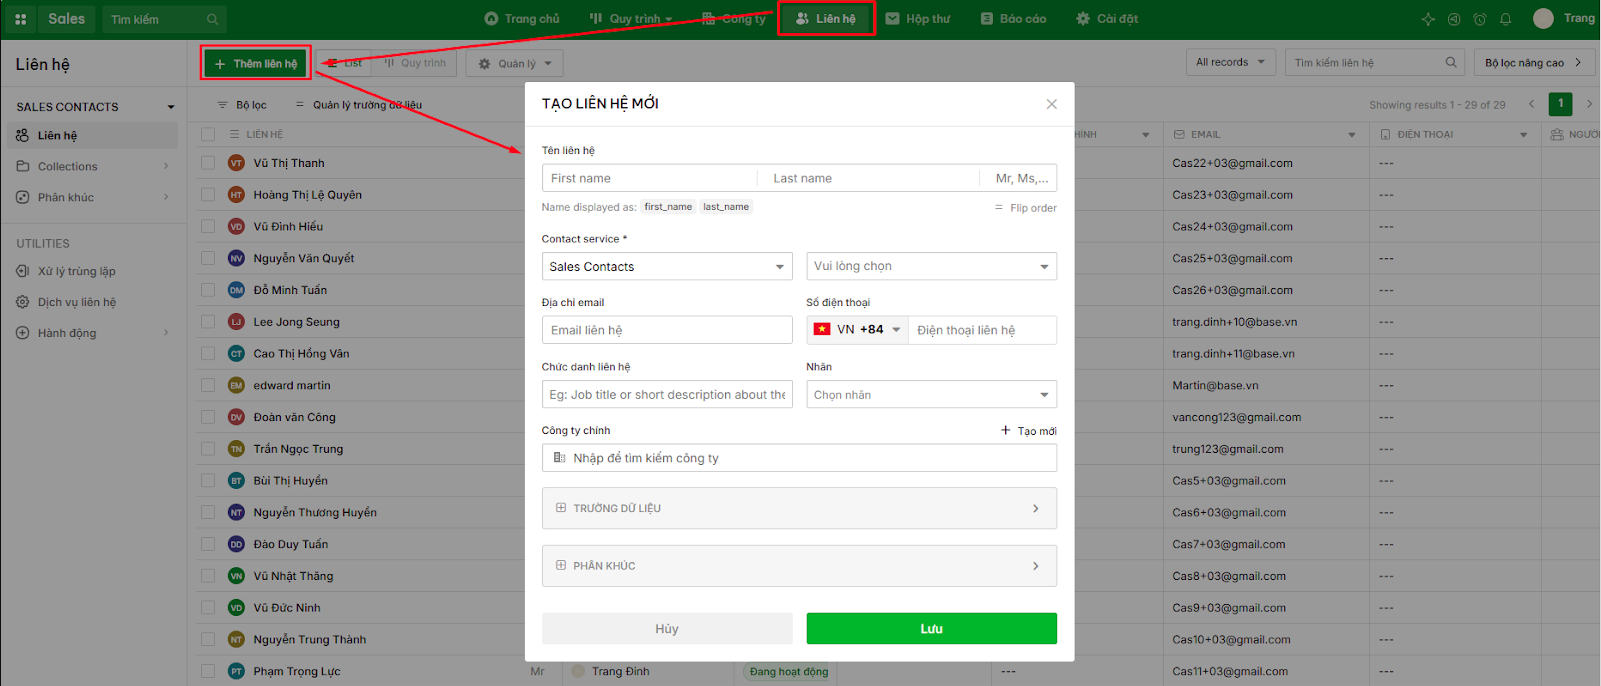This screenshot has height=686, width=1601.
Task: Check the box for Nguyễn Văn Quyết
Action: click(208, 258)
